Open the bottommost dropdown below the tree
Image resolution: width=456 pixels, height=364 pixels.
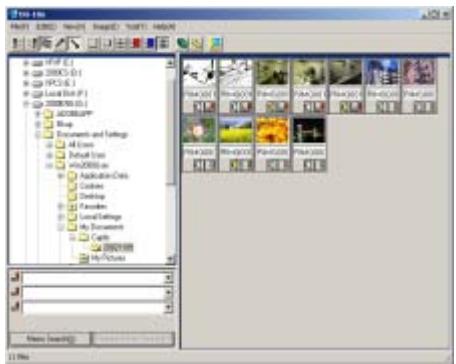pyautogui.click(x=169, y=307)
